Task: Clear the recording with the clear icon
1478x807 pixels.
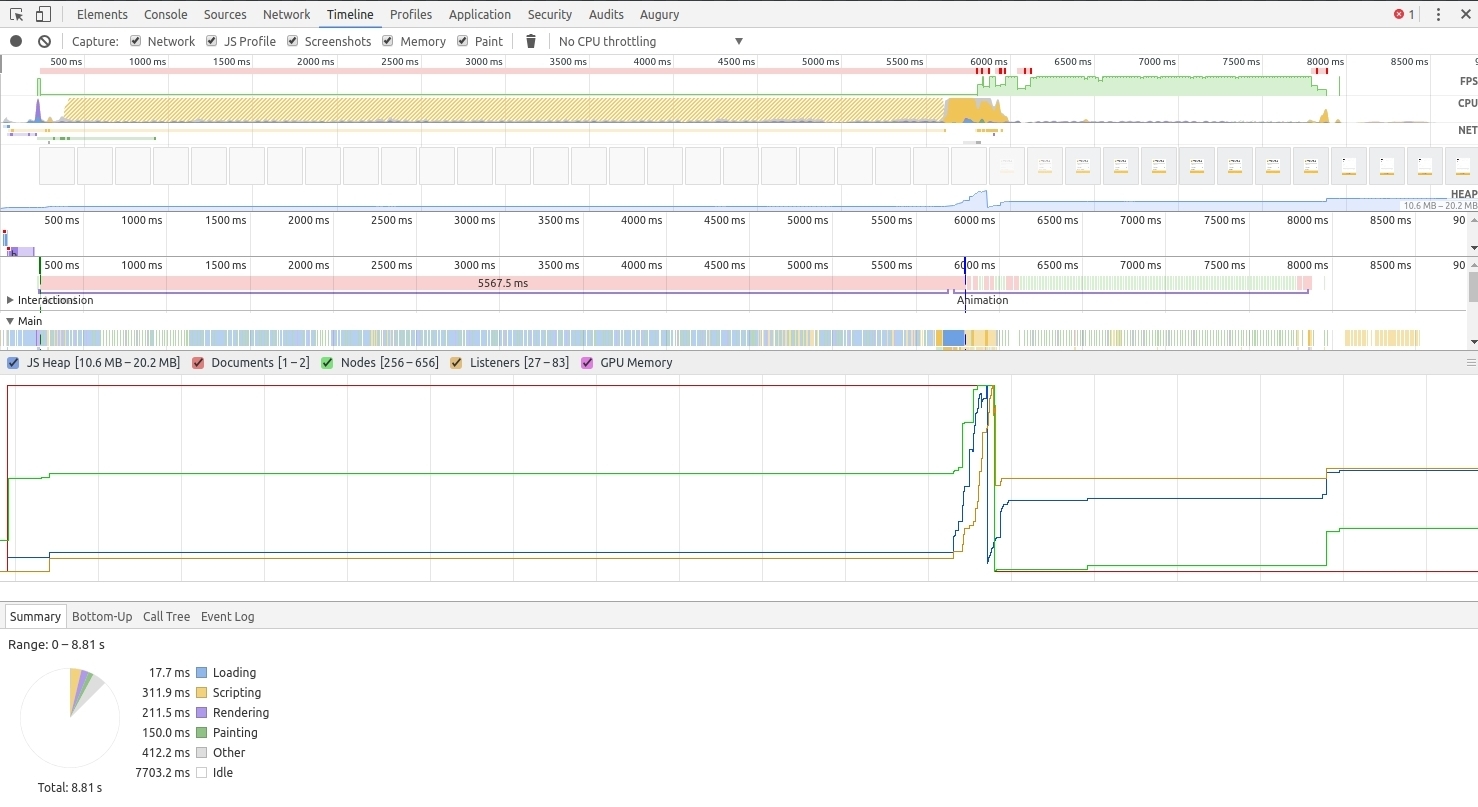Action: tap(44, 41)
